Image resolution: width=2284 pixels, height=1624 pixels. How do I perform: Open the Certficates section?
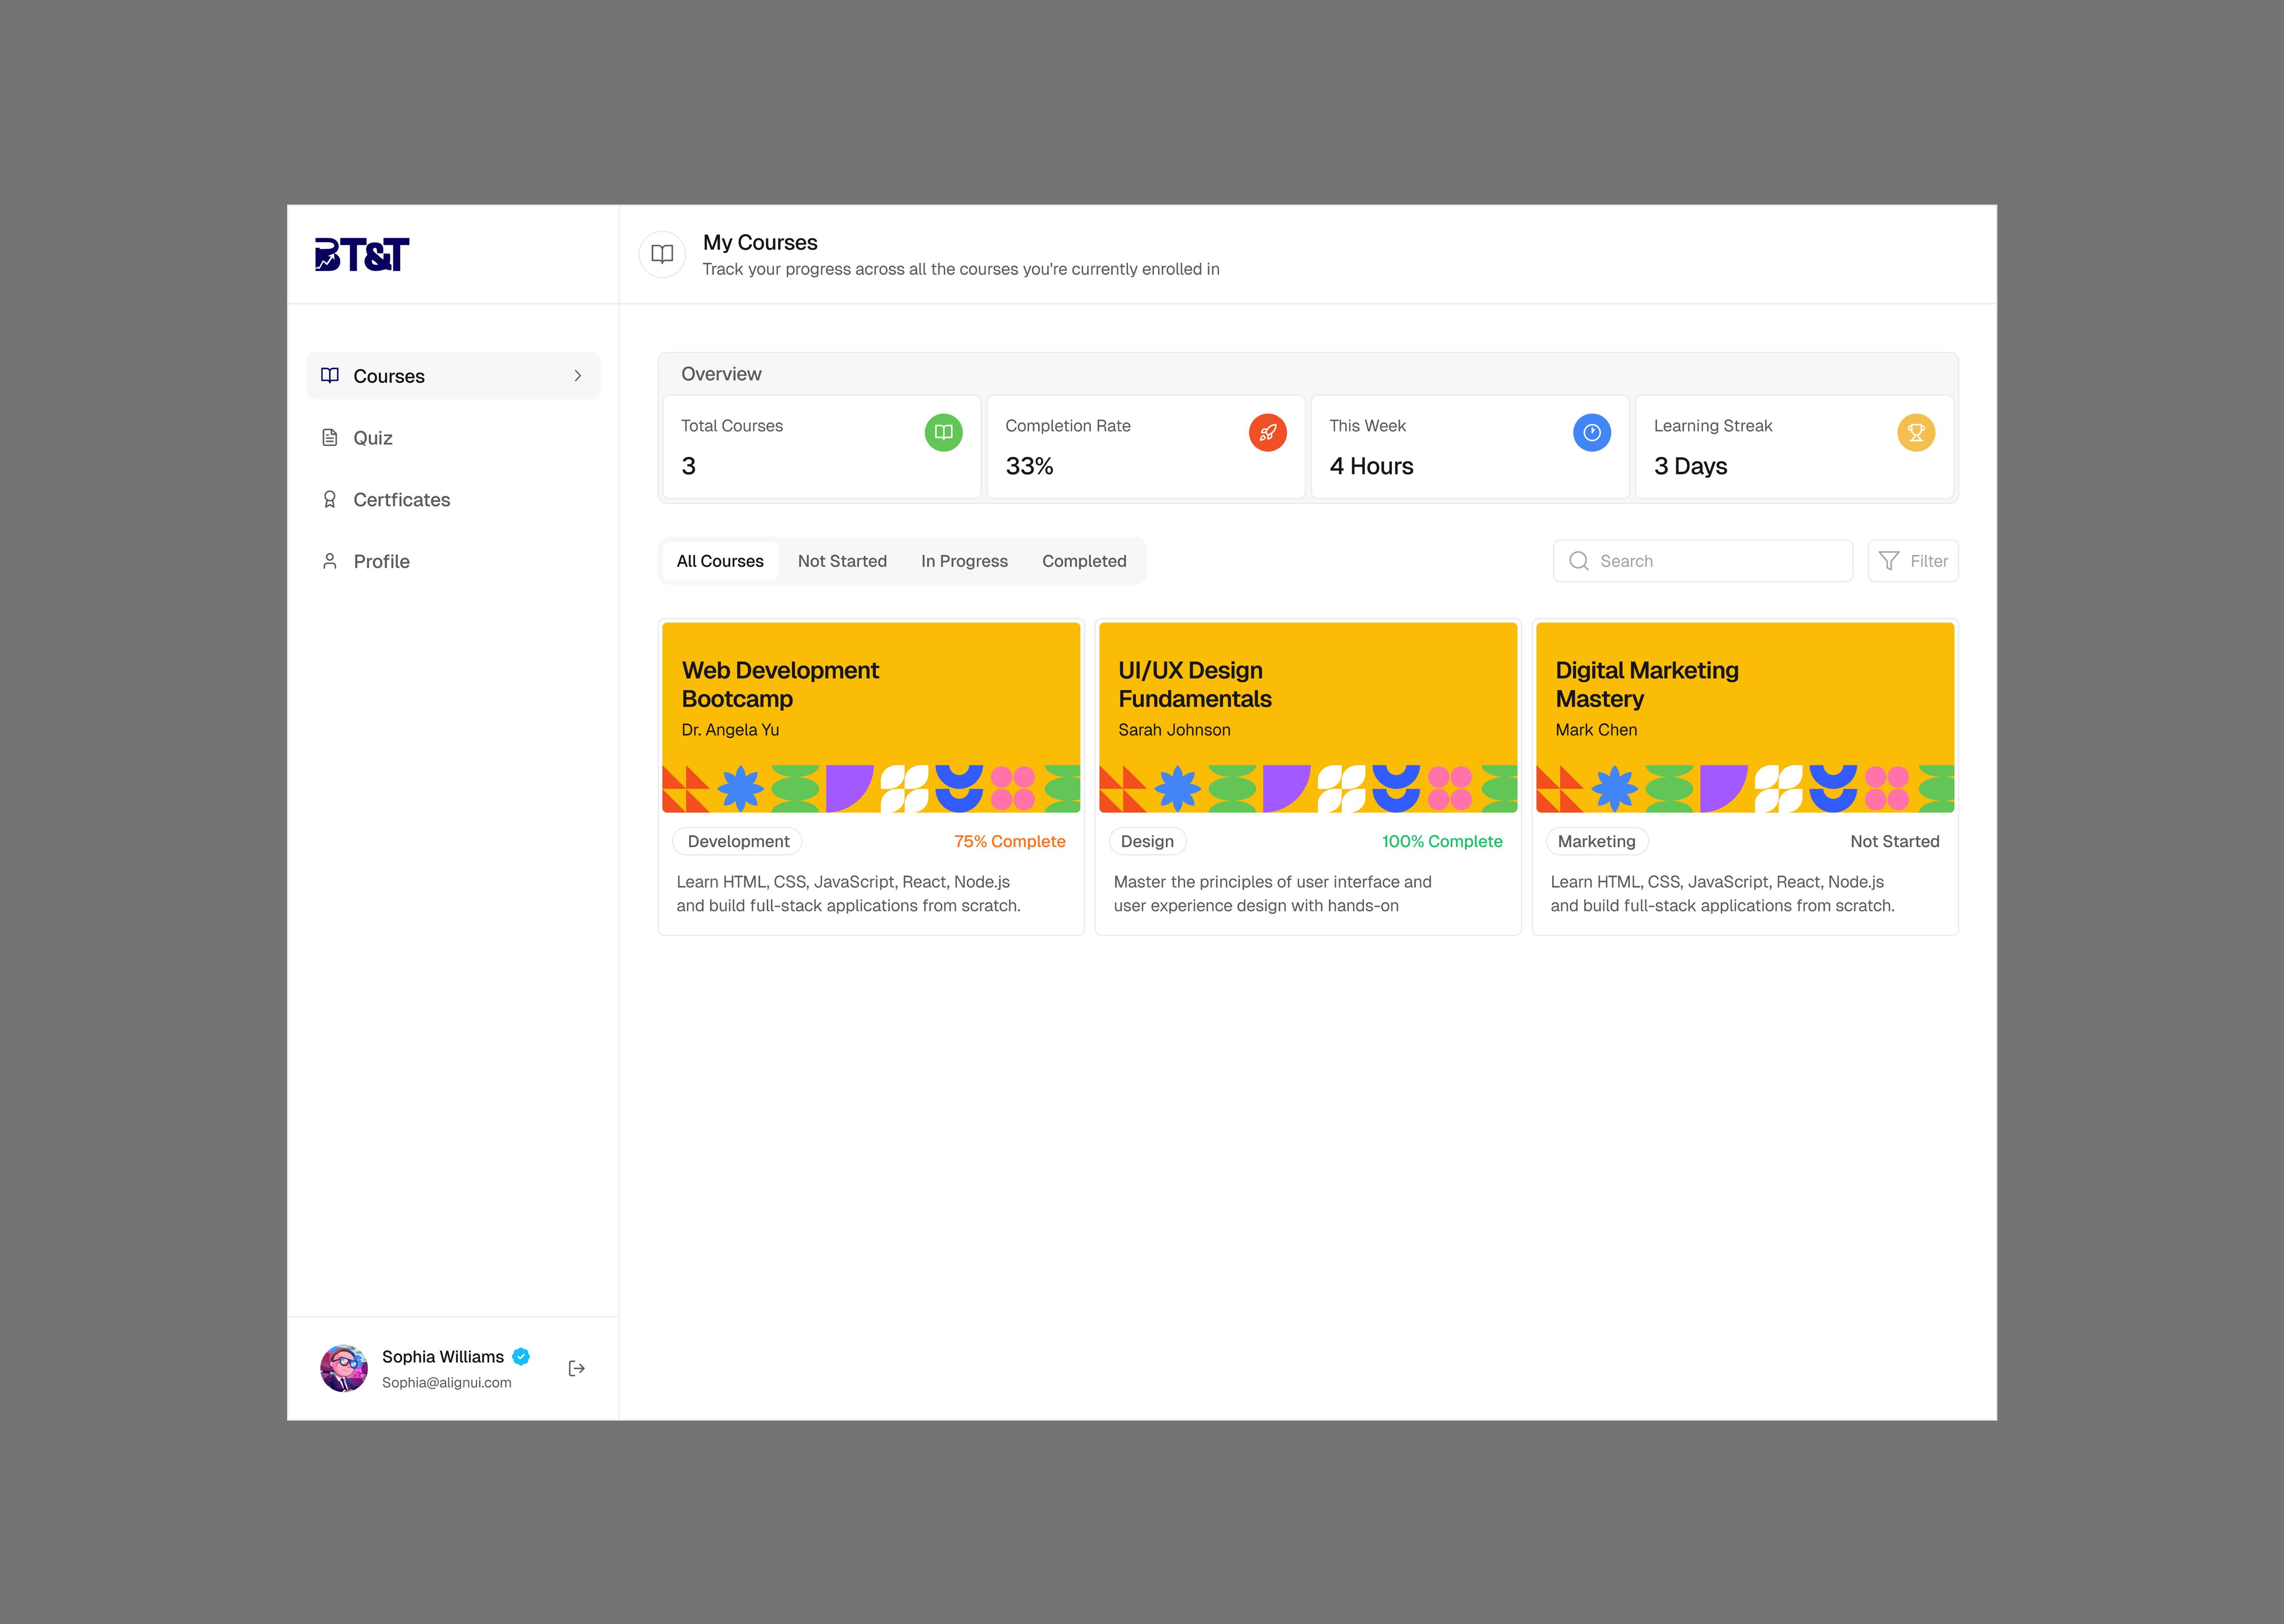click(x=453, y=500)
